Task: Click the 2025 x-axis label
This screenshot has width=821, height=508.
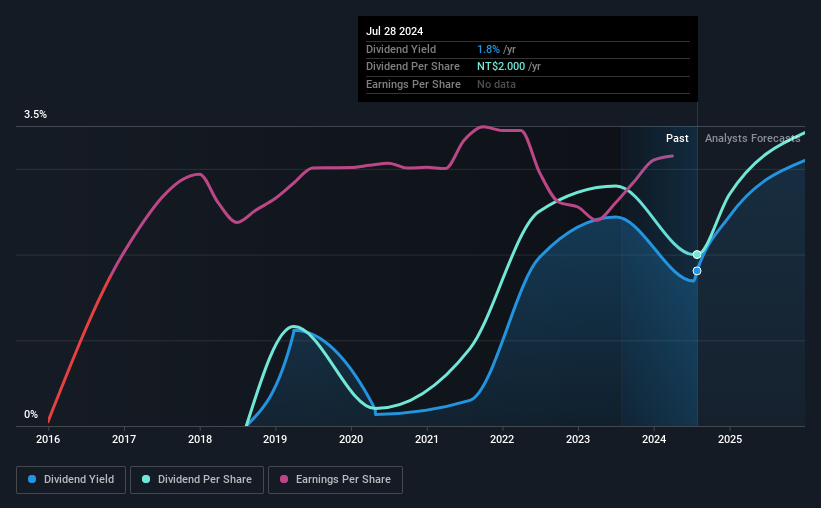Action: (x=730, y=439)
